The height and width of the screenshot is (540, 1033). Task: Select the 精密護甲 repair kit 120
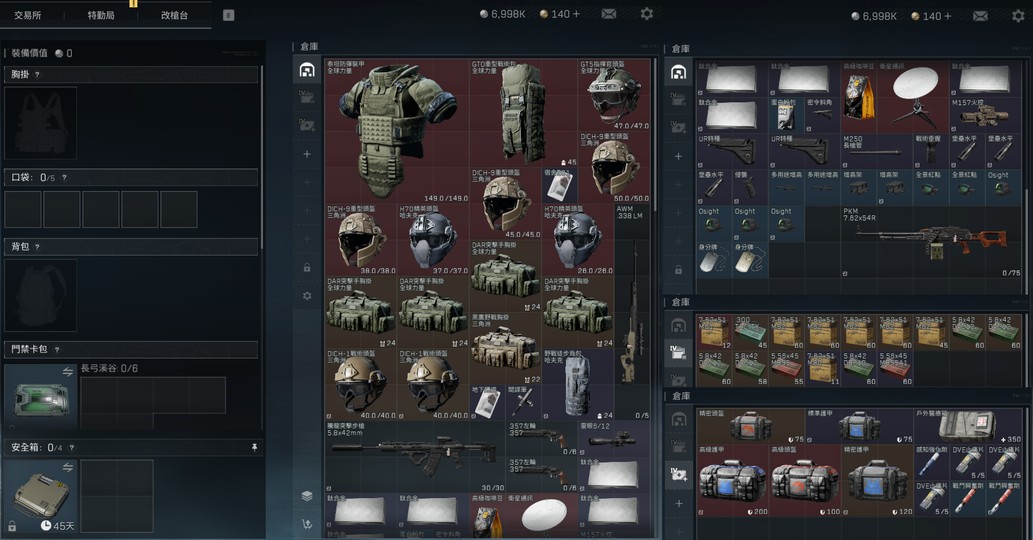click(877, 481)
